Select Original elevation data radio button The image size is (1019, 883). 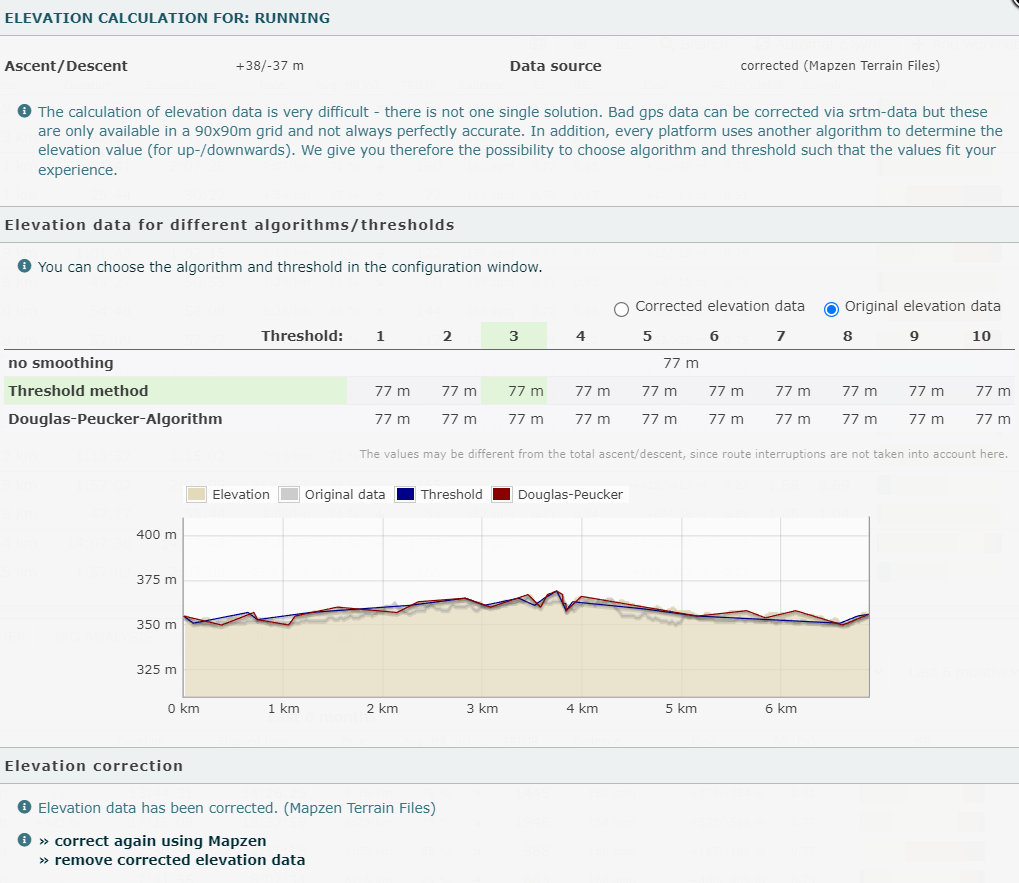point(831,309)
